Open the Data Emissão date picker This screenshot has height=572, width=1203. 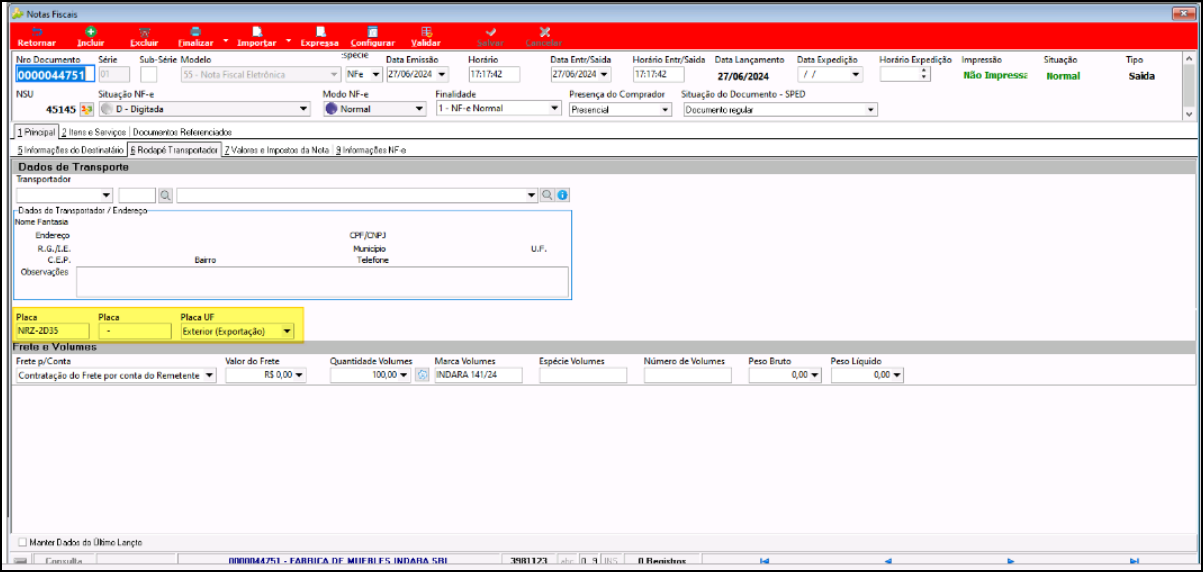[x=442, y=75]
